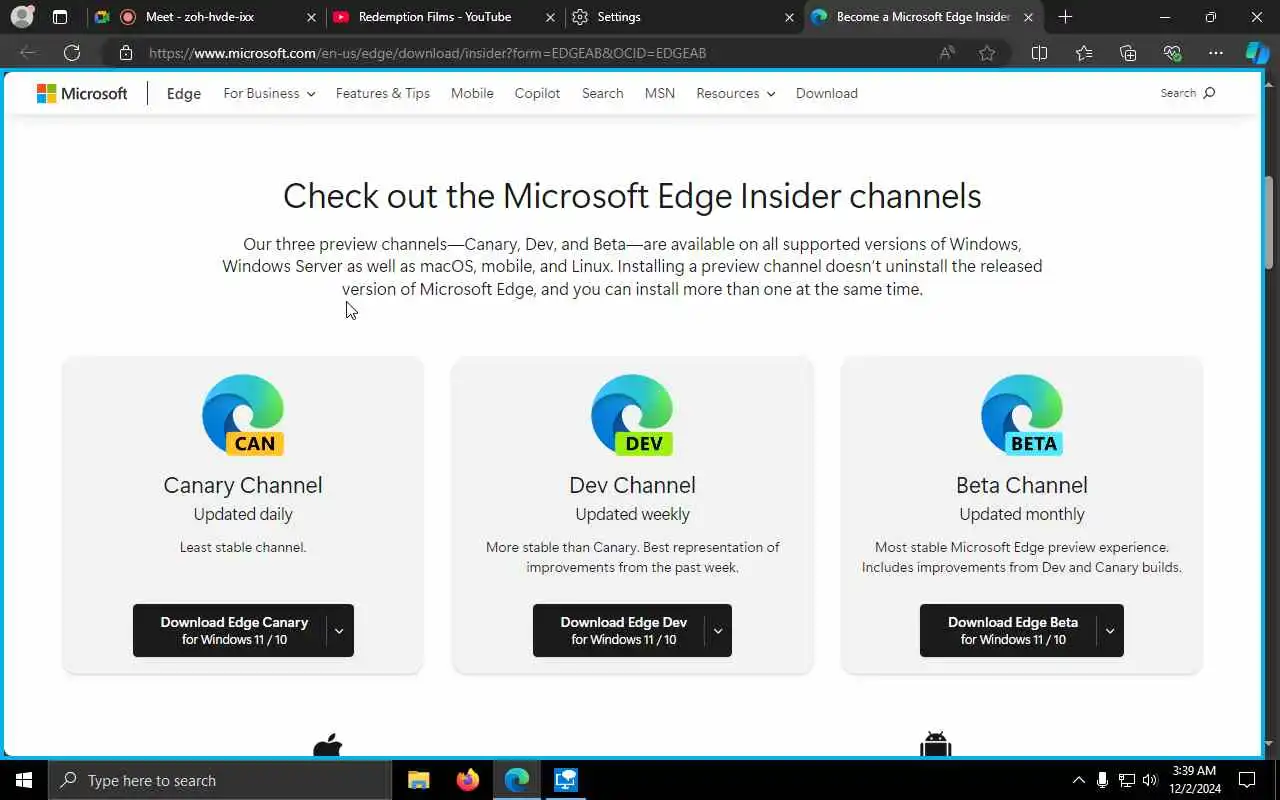Screen dimensions: 1280x800
Task: Click the address bar URL
Action: click(x=428, y=53)
